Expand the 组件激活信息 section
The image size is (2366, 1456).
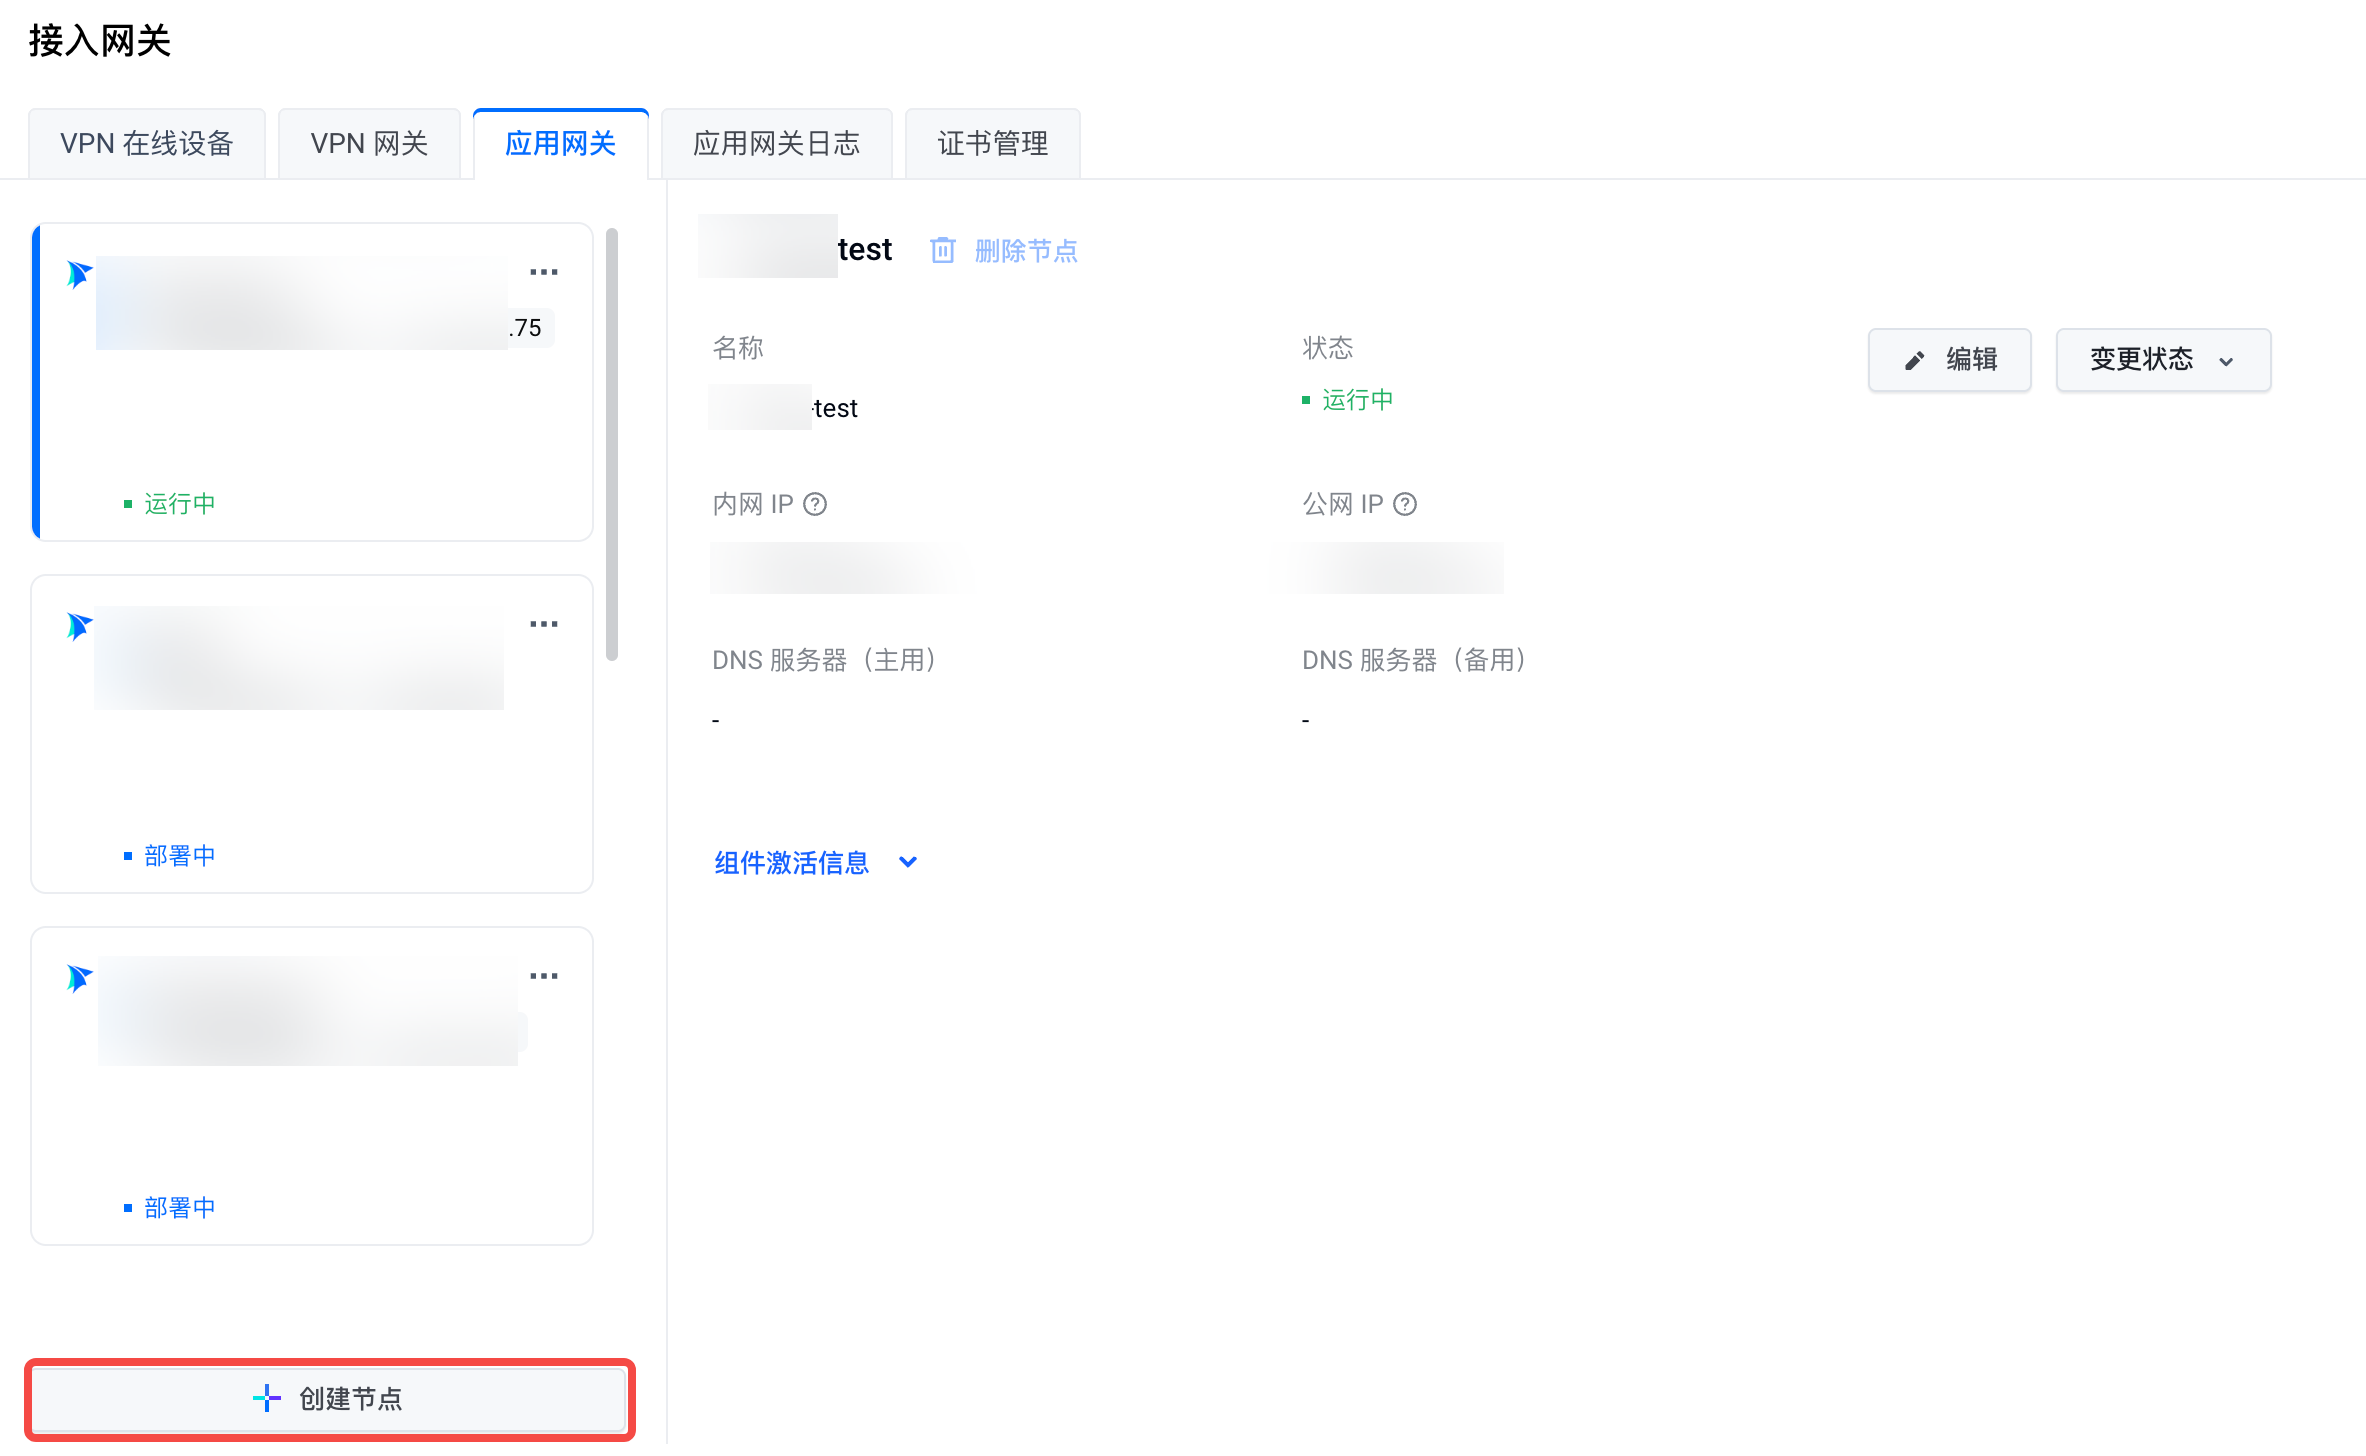[x=791, y=862]
